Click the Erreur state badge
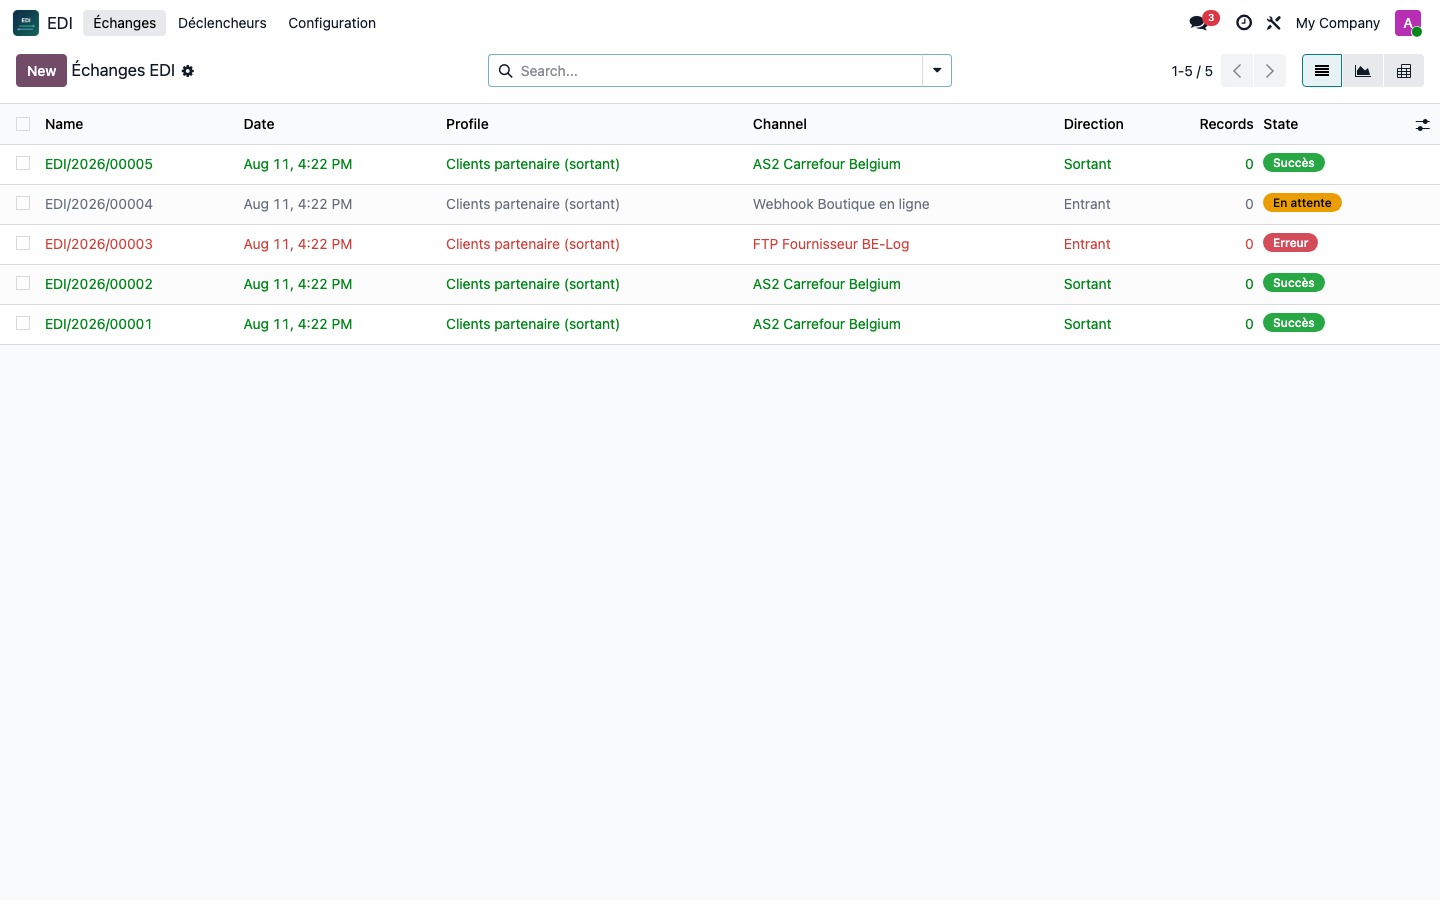 [1291, 243]
